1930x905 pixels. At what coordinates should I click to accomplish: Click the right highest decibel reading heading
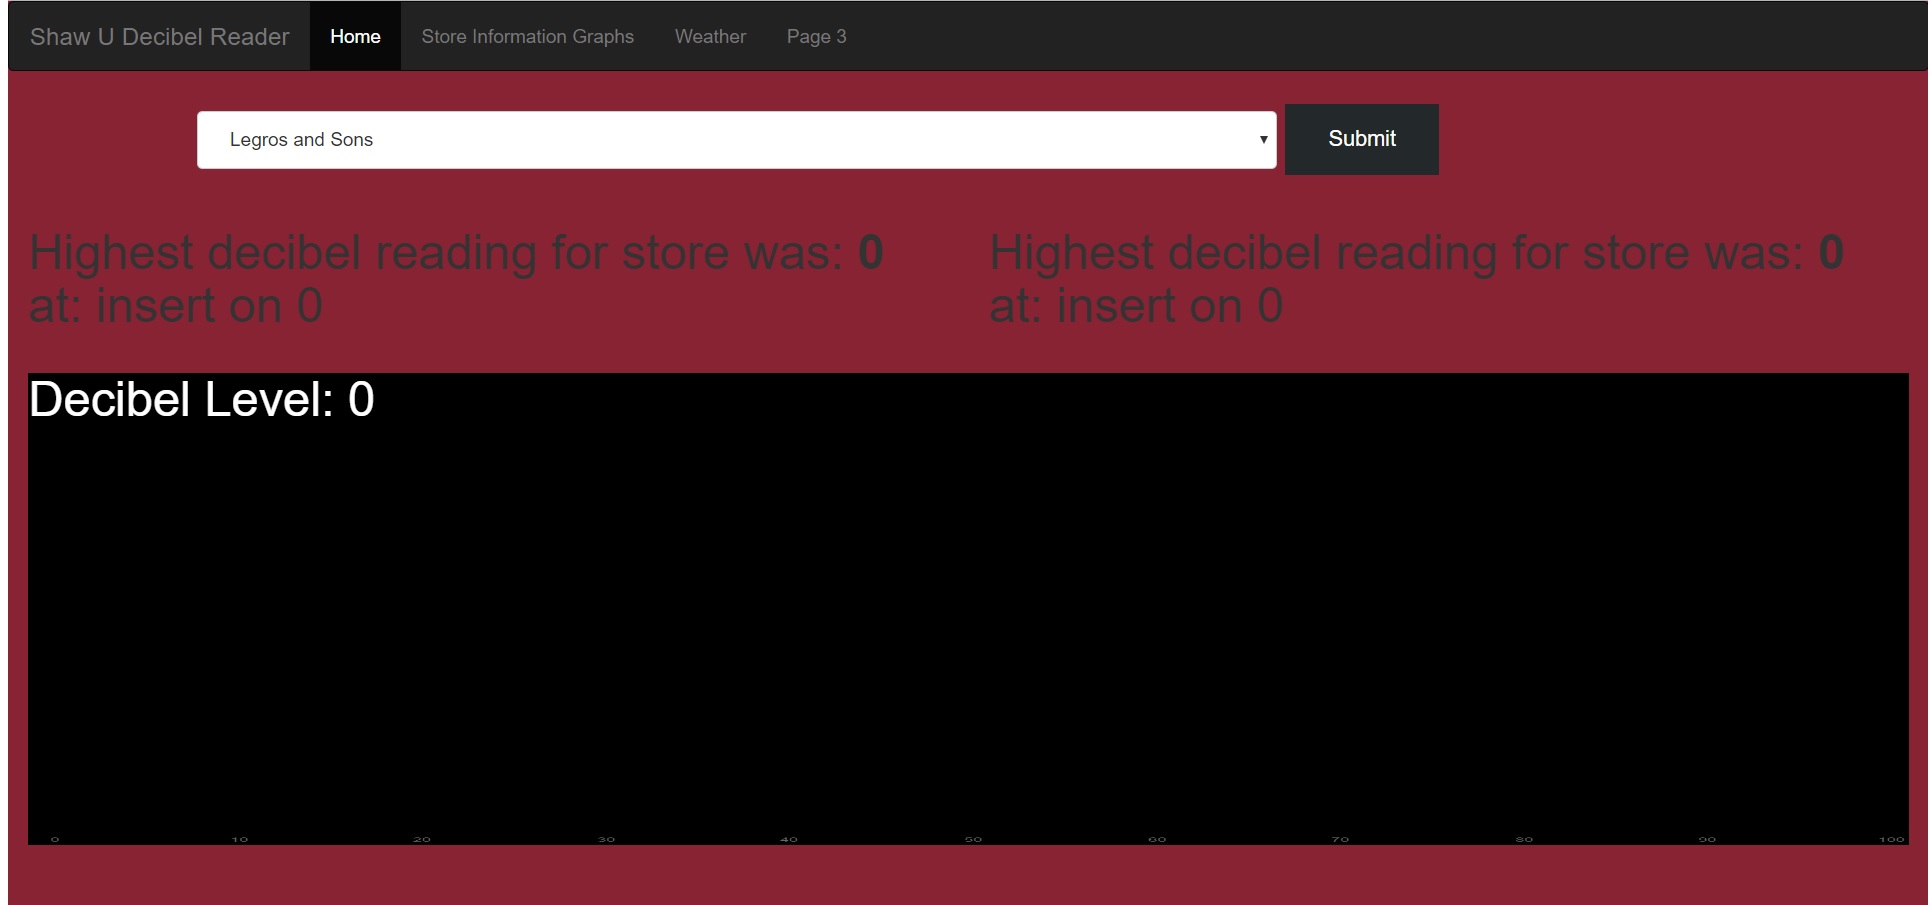coord(1416,279)
